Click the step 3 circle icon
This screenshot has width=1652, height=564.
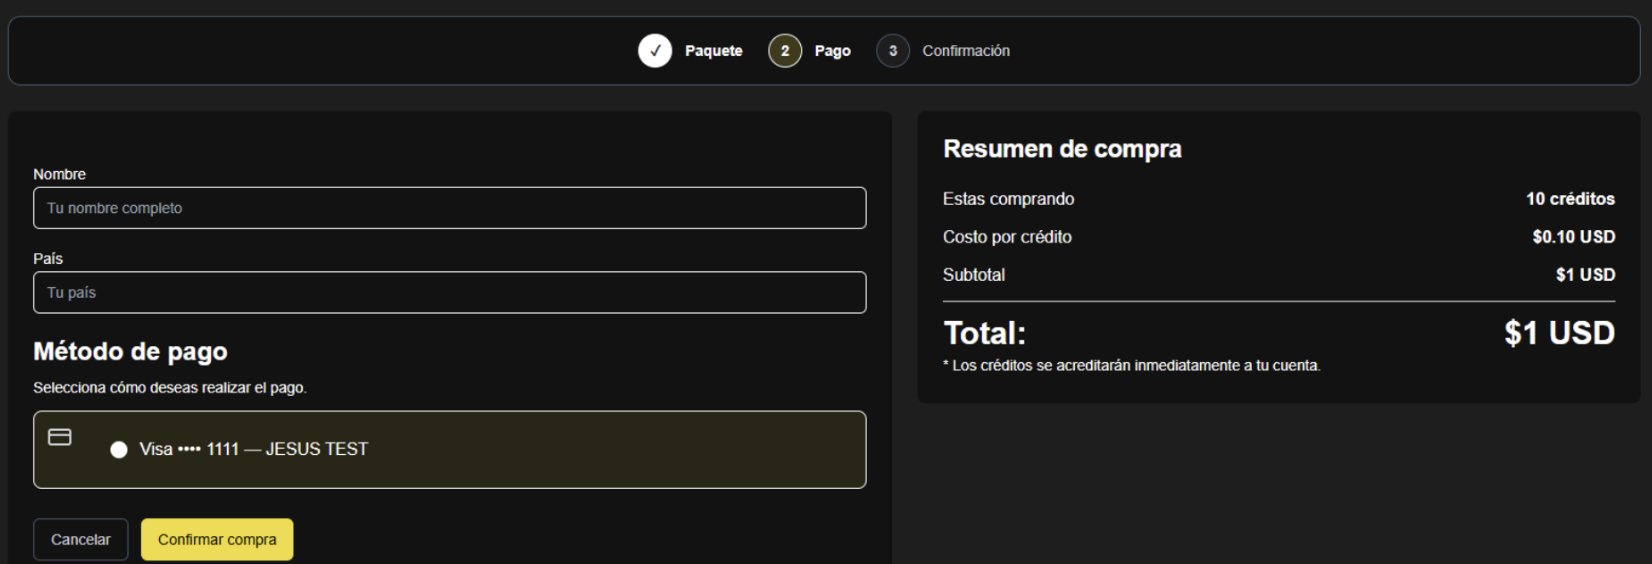coord(893,50)
